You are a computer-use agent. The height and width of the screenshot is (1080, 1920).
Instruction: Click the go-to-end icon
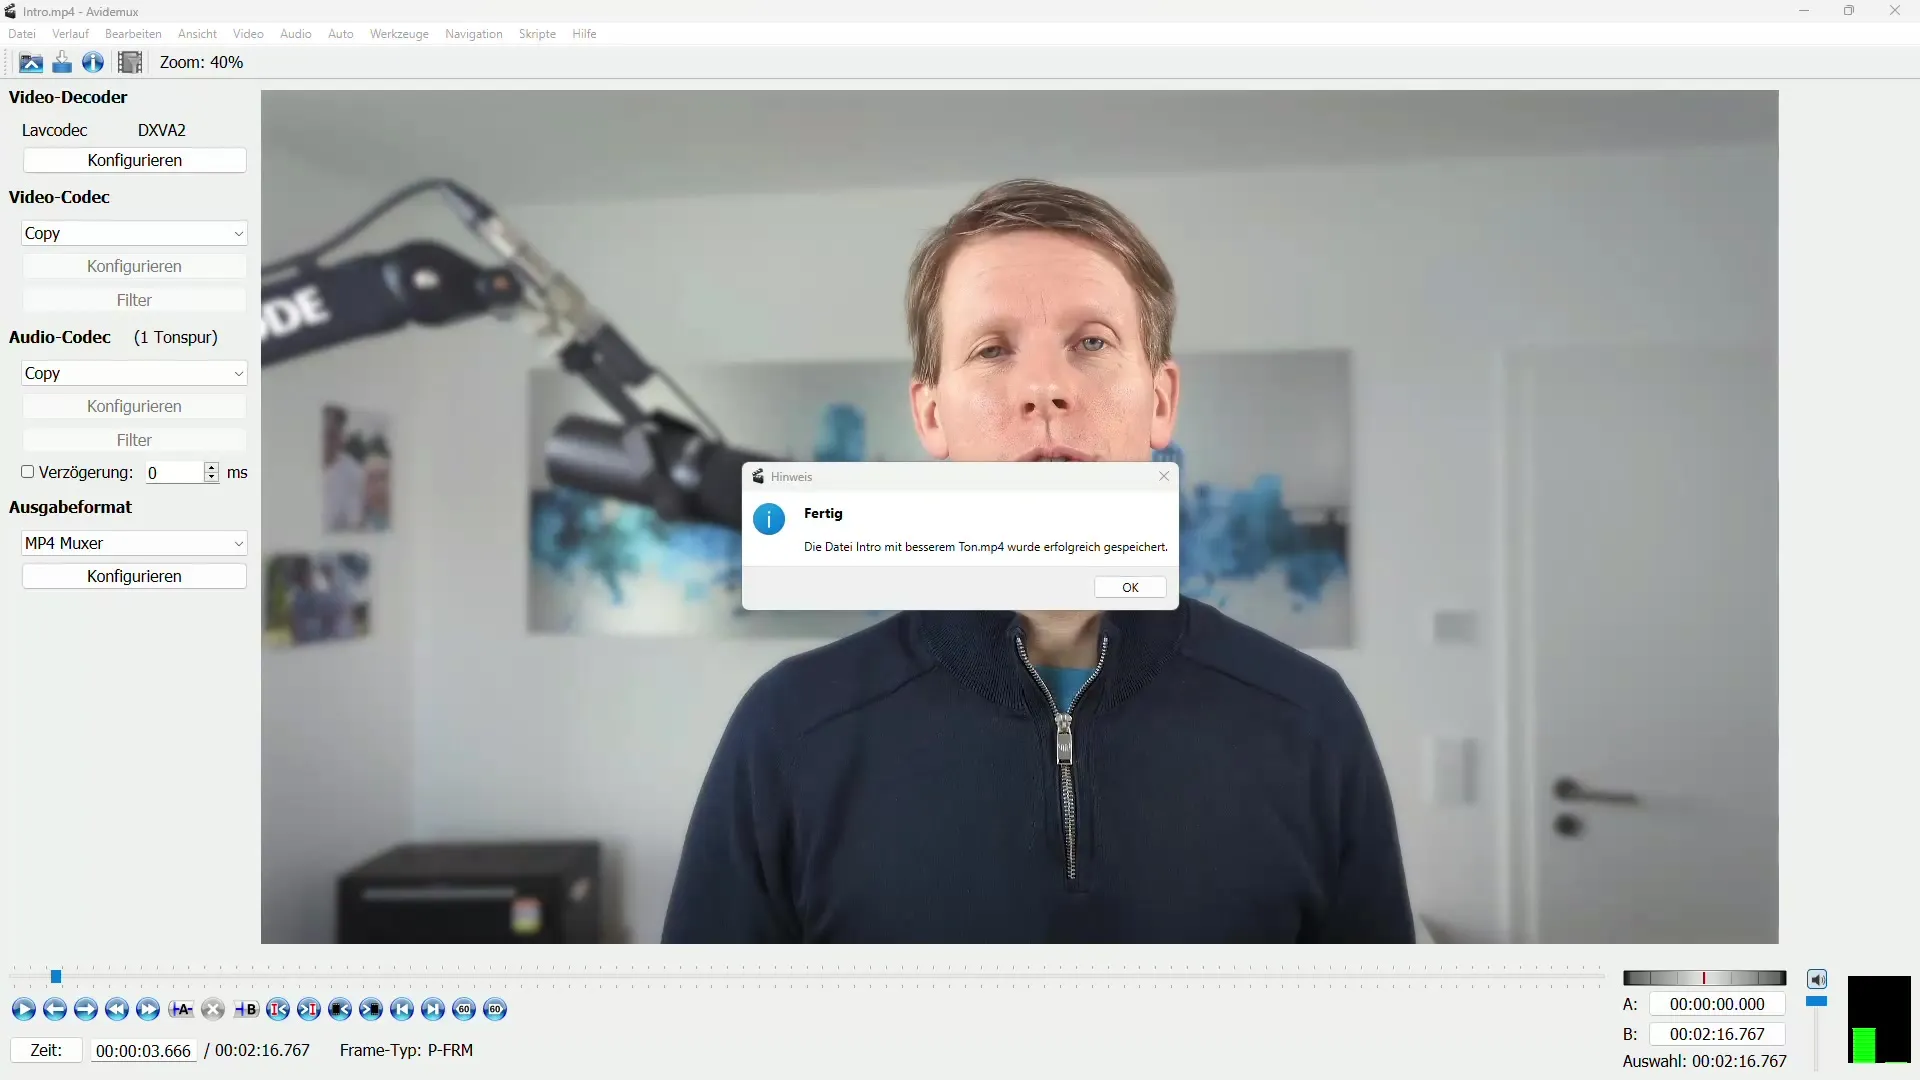(x=433, y=1009)
